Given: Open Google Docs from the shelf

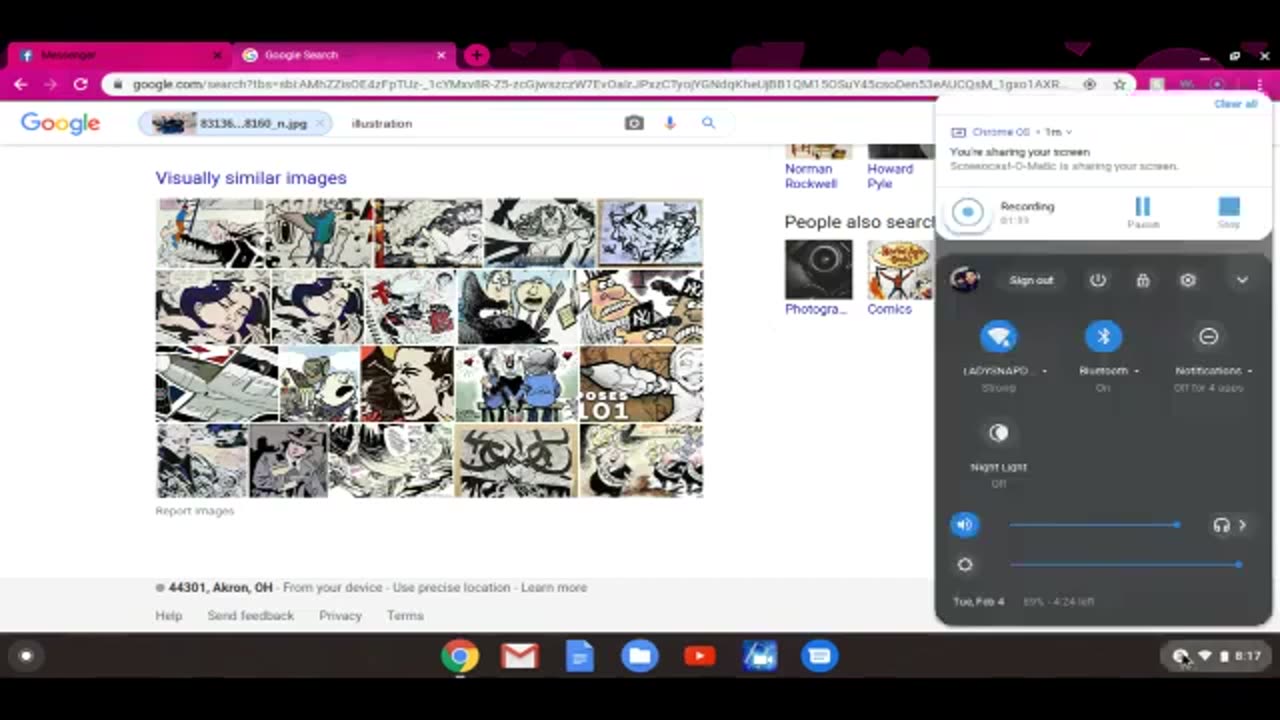Looking at the screenshot, I should coord(580,656).
